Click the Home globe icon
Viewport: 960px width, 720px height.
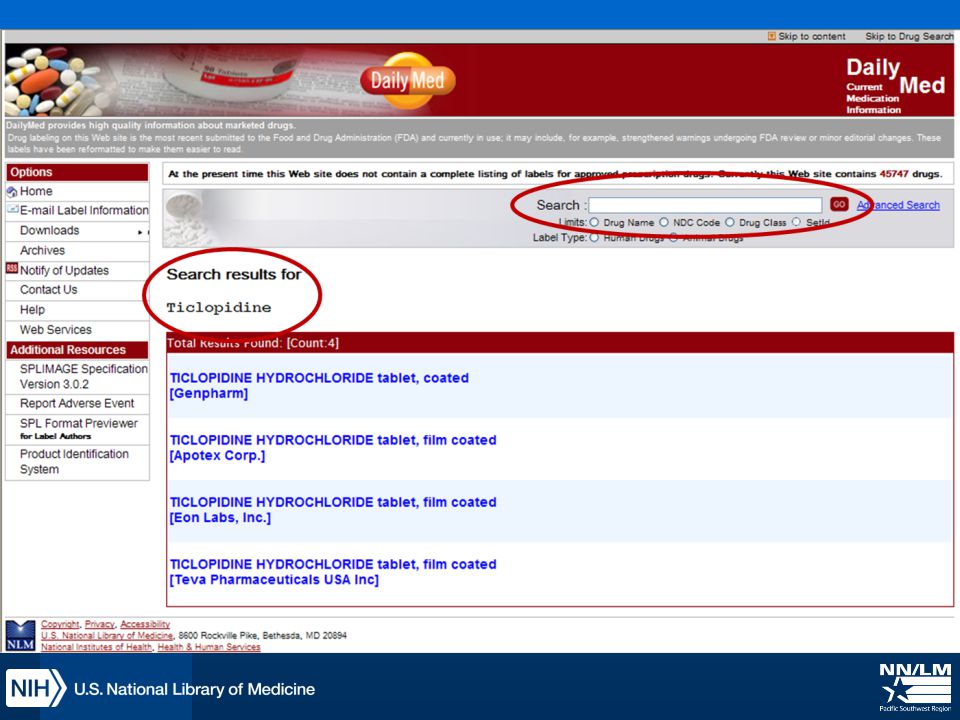click(x=12, y=192)
